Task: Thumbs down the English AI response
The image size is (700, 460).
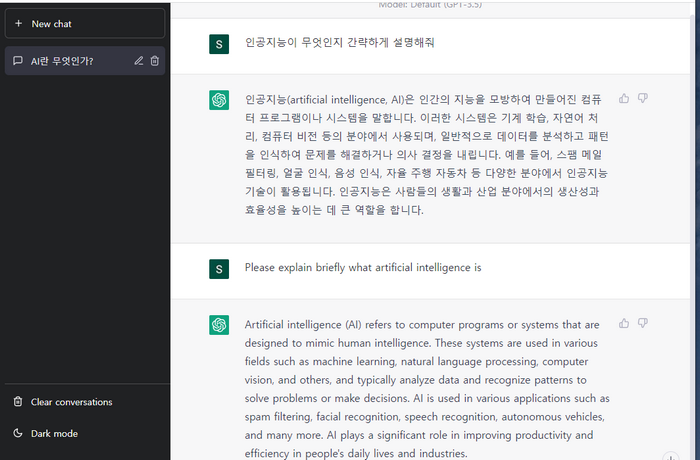Action: [643, 323]
